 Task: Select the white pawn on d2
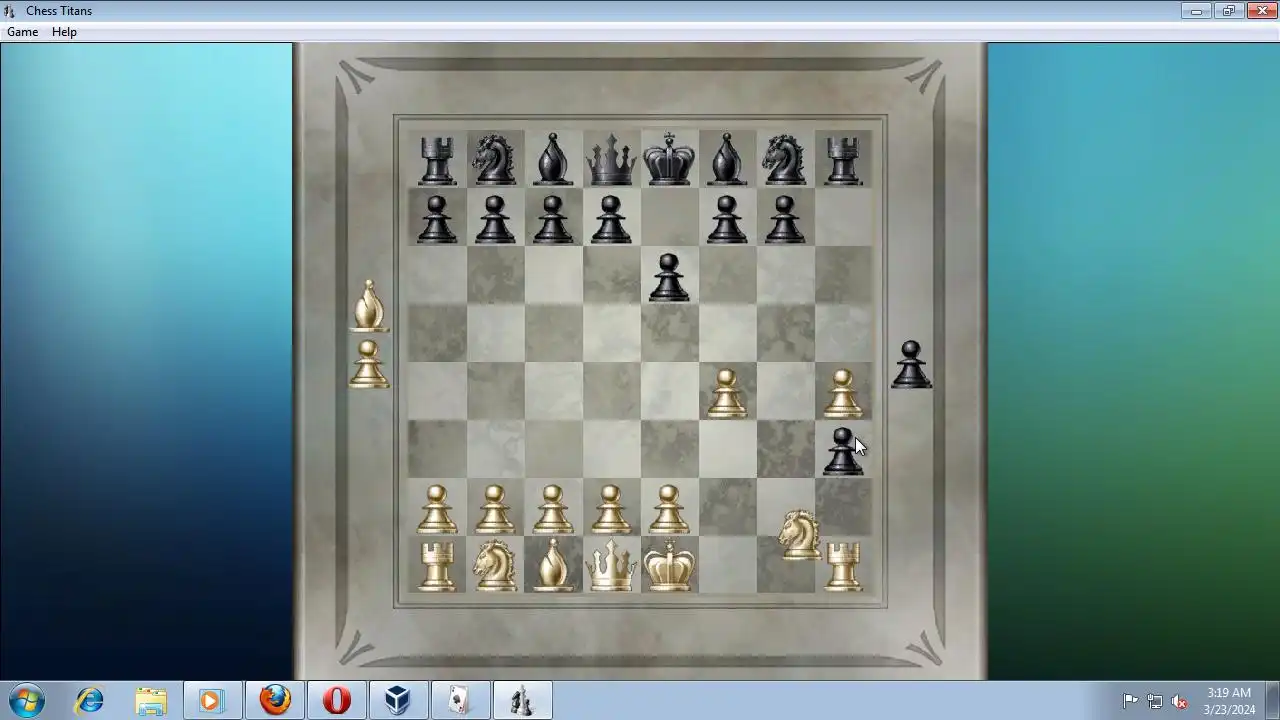[x=611, y=509]
